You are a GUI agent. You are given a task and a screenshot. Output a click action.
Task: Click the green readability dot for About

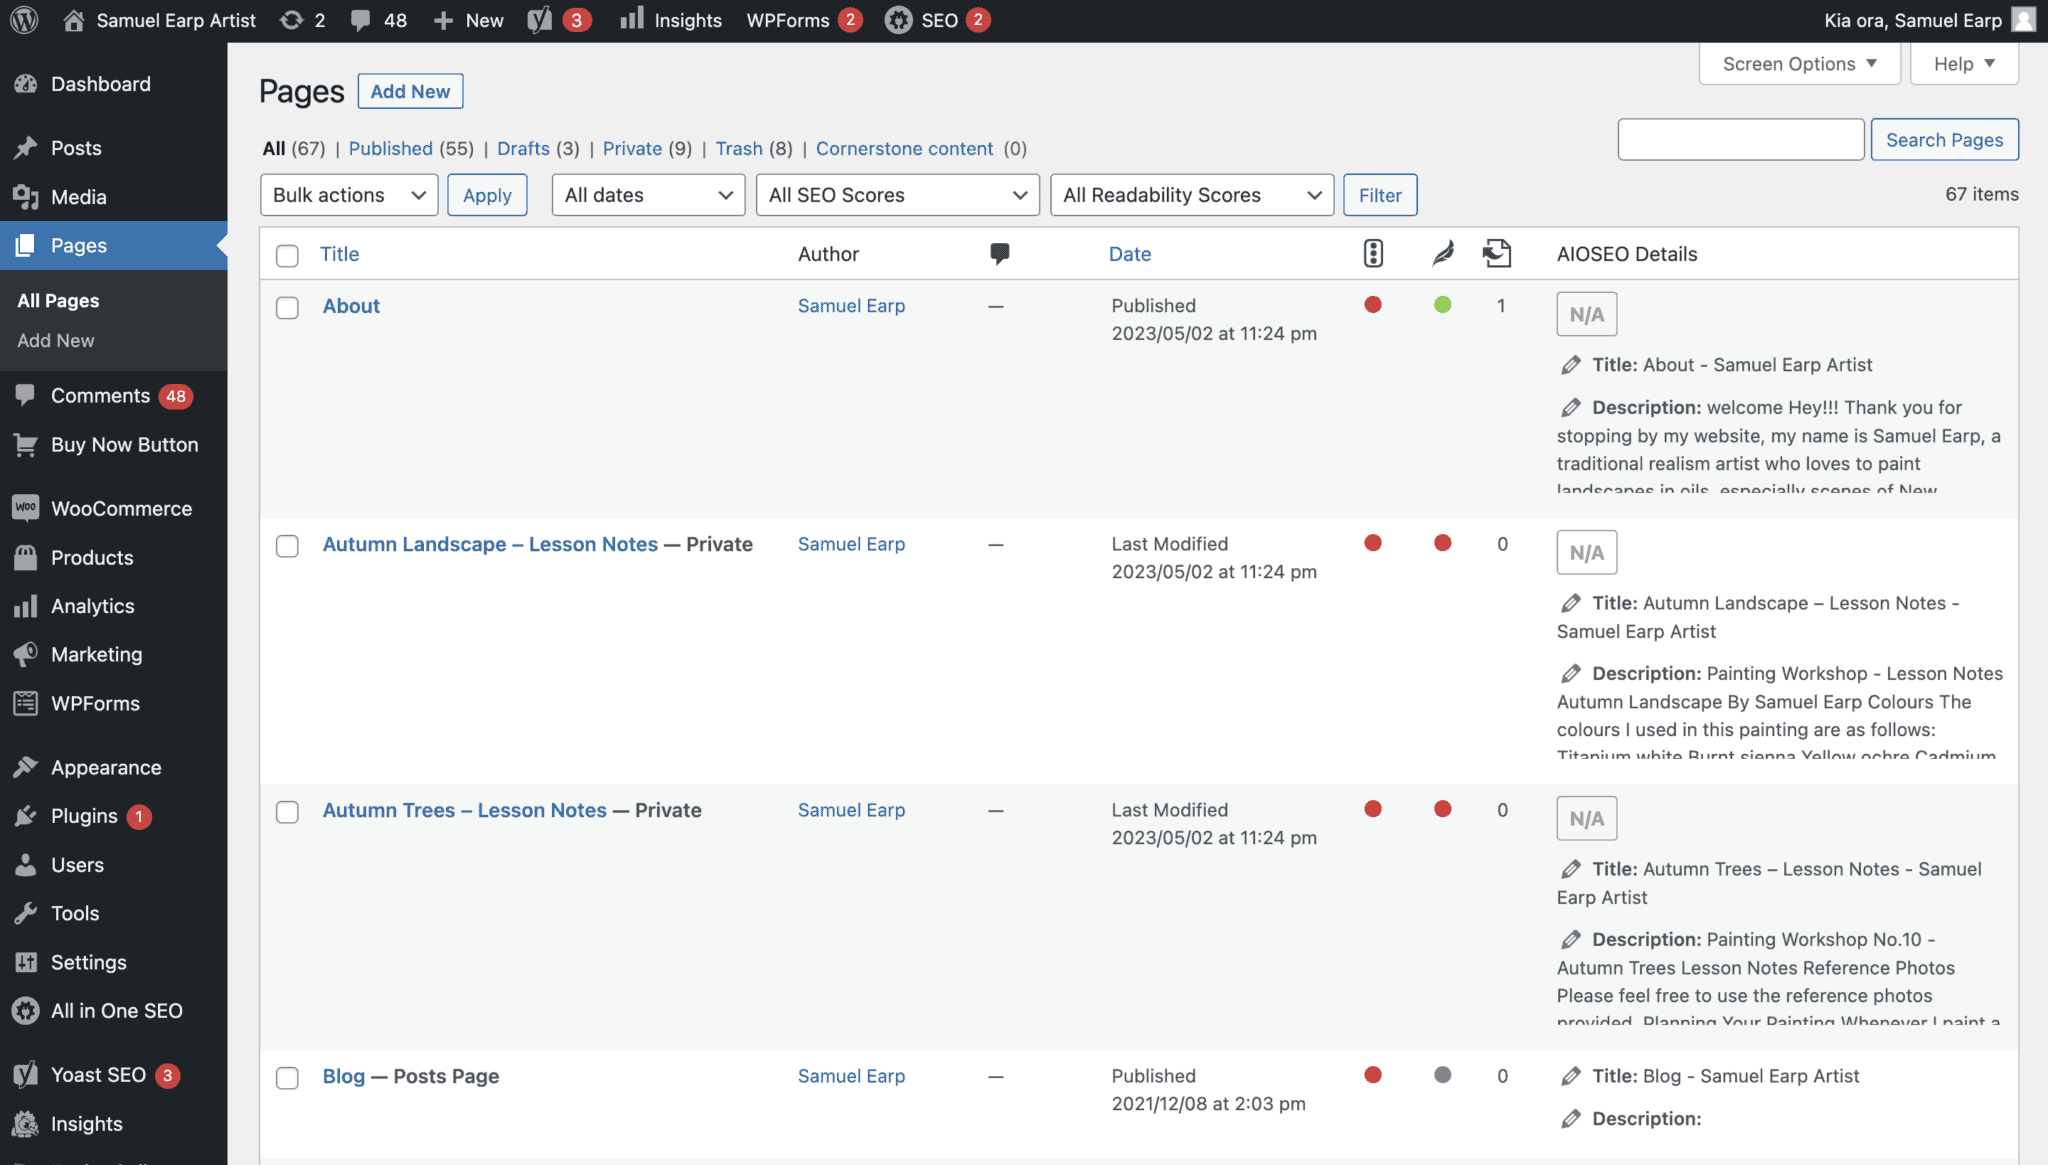tap(1442, 305)
